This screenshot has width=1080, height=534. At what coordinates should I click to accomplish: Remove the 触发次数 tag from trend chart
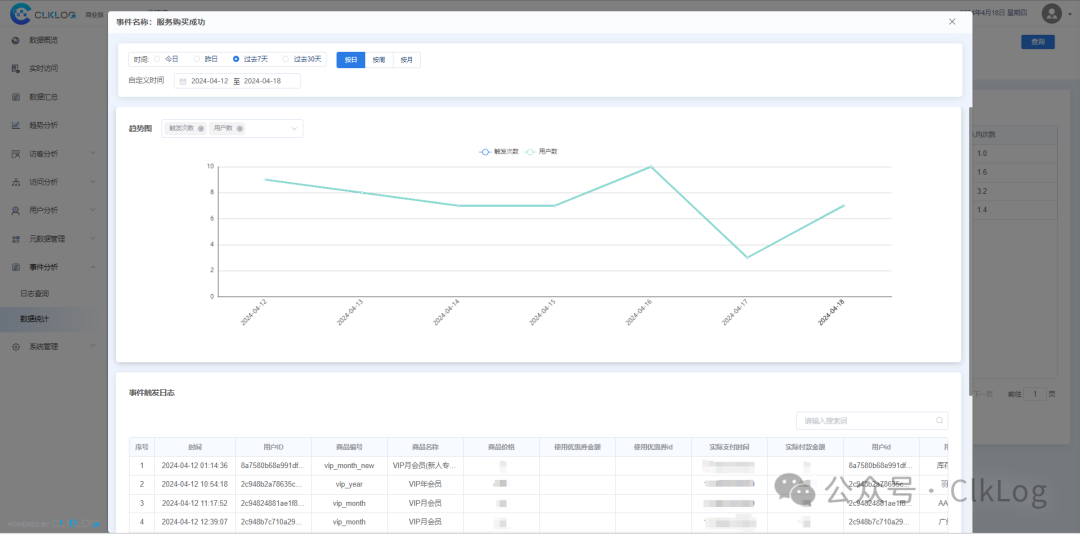pos(200,128)
